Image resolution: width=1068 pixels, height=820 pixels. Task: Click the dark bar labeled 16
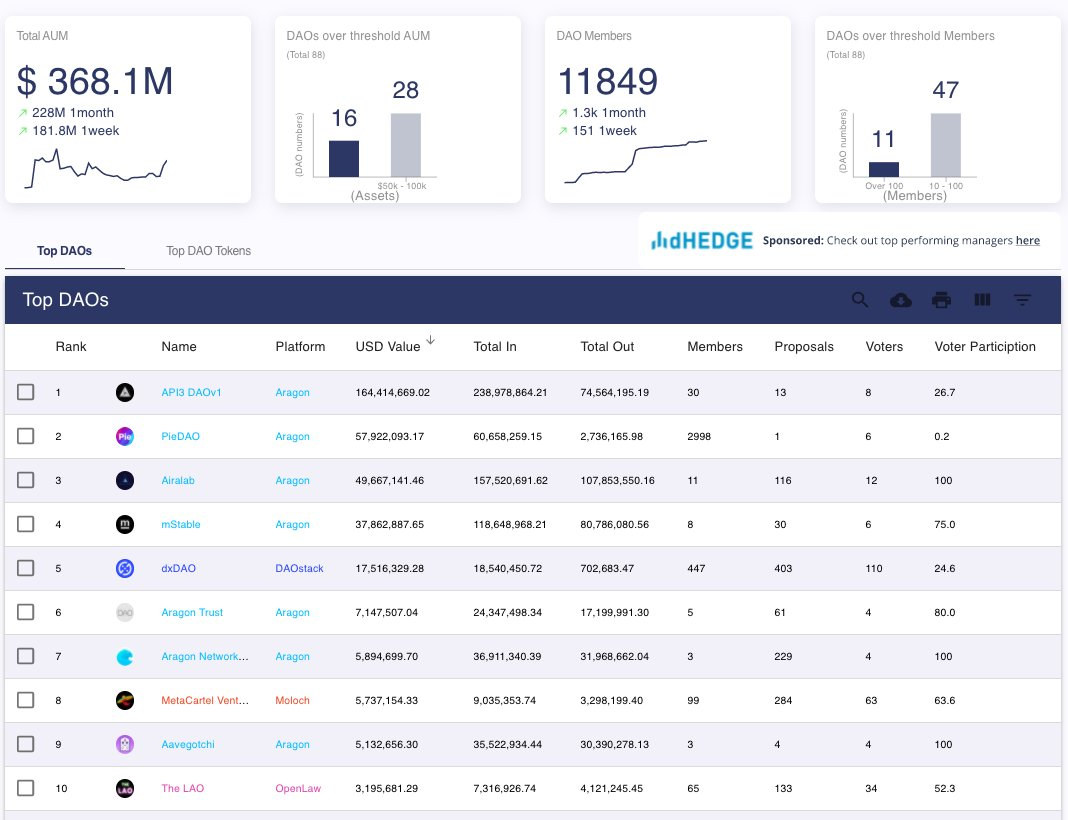tap(343, 159)
